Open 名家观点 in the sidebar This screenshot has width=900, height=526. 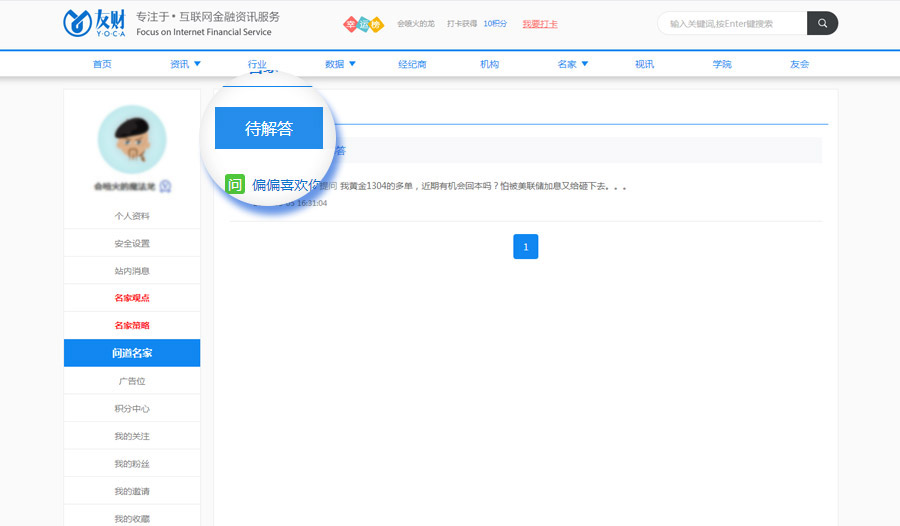coord(132,298)
